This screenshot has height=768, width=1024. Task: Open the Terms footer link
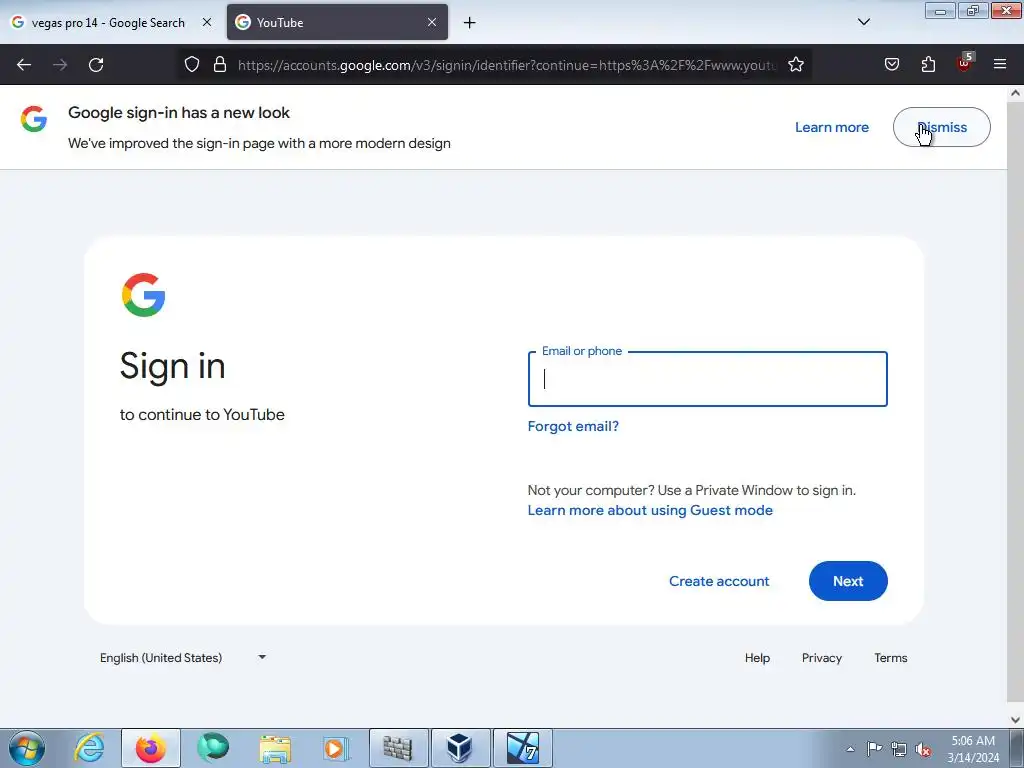click(x=891, y=658)
